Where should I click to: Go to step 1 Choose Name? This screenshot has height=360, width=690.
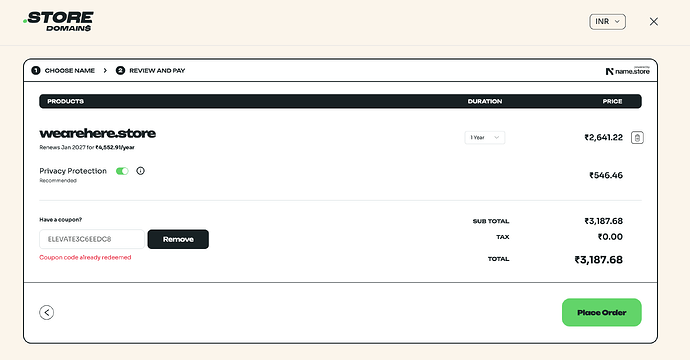pos(70,70)
